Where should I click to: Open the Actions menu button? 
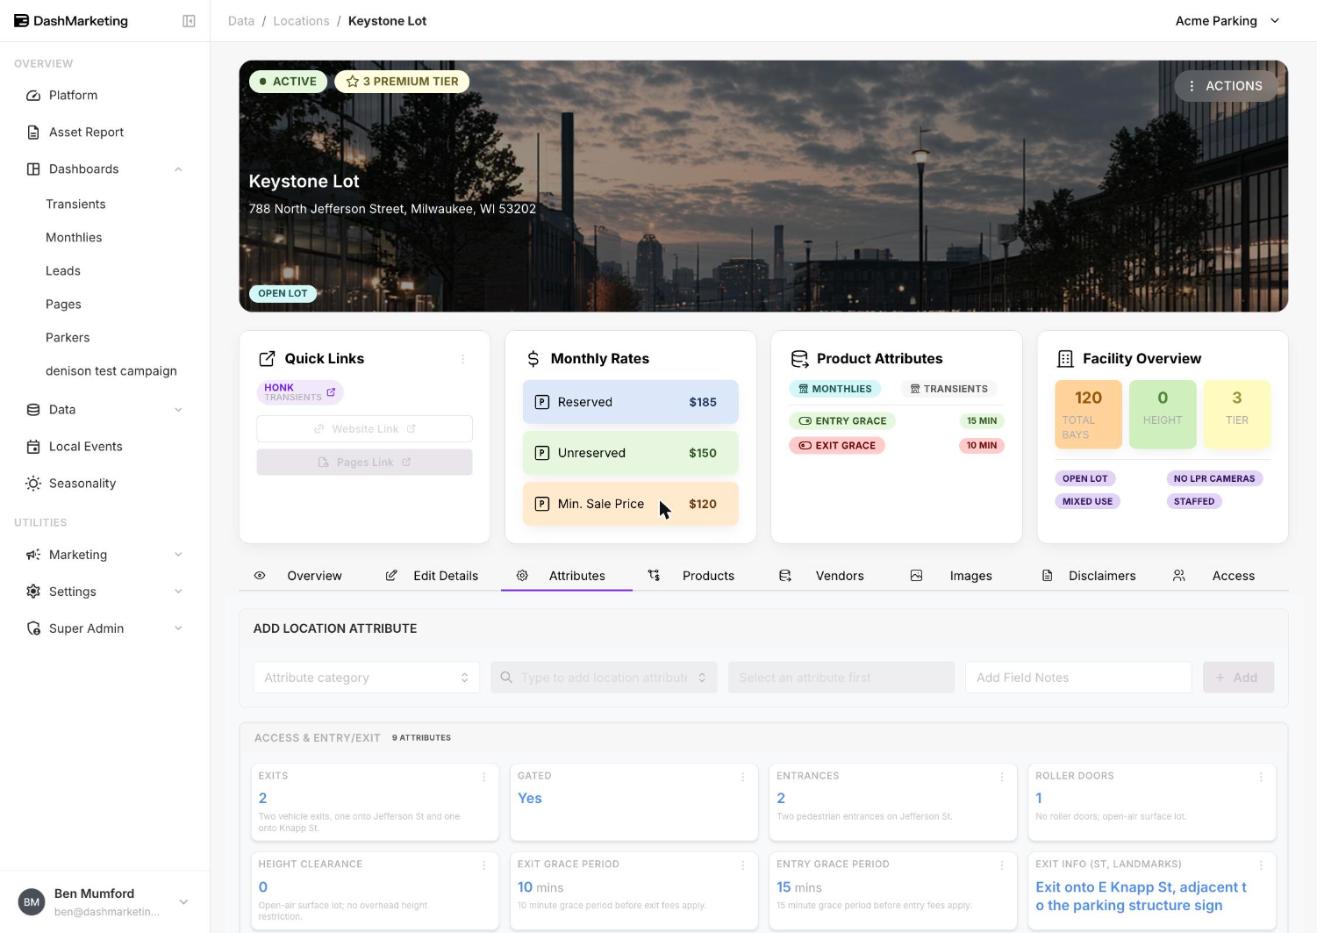(1225, 86)
